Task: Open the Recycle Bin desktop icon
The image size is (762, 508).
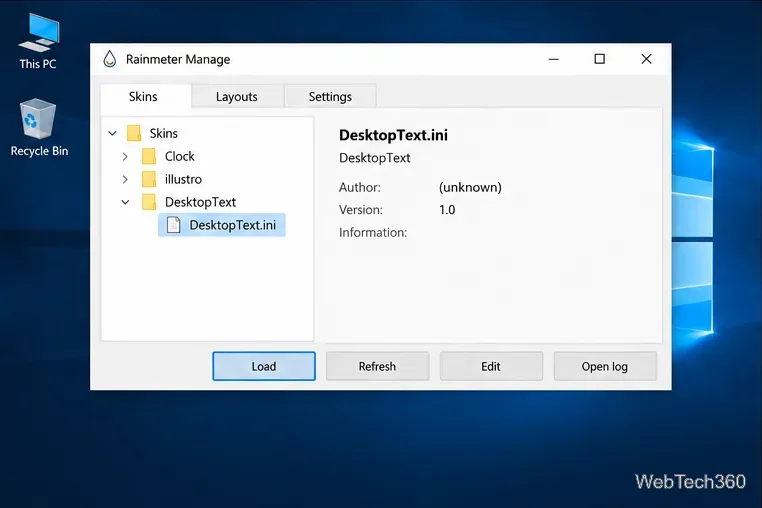Action: [x=39, y=128]
